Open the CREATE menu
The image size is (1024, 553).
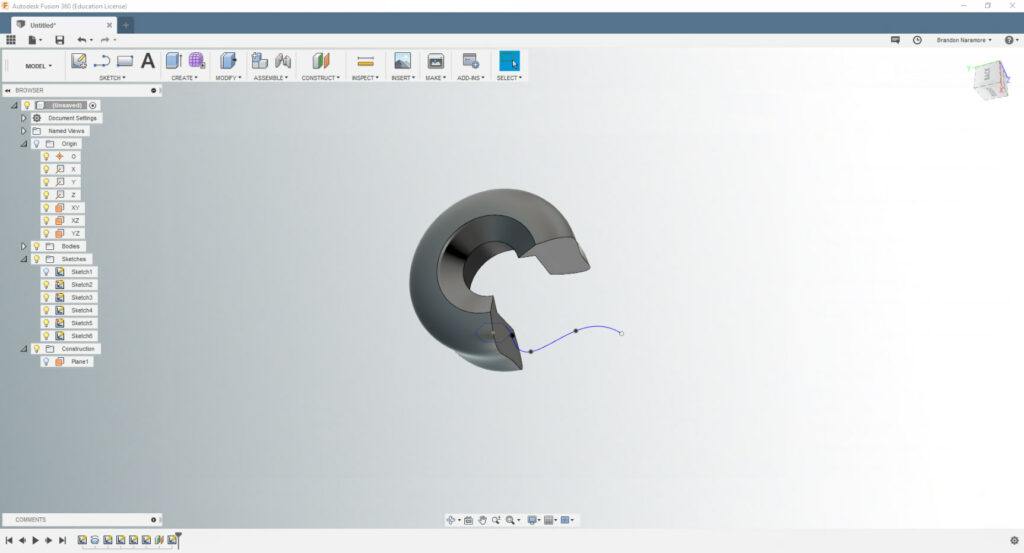(184, 78)
